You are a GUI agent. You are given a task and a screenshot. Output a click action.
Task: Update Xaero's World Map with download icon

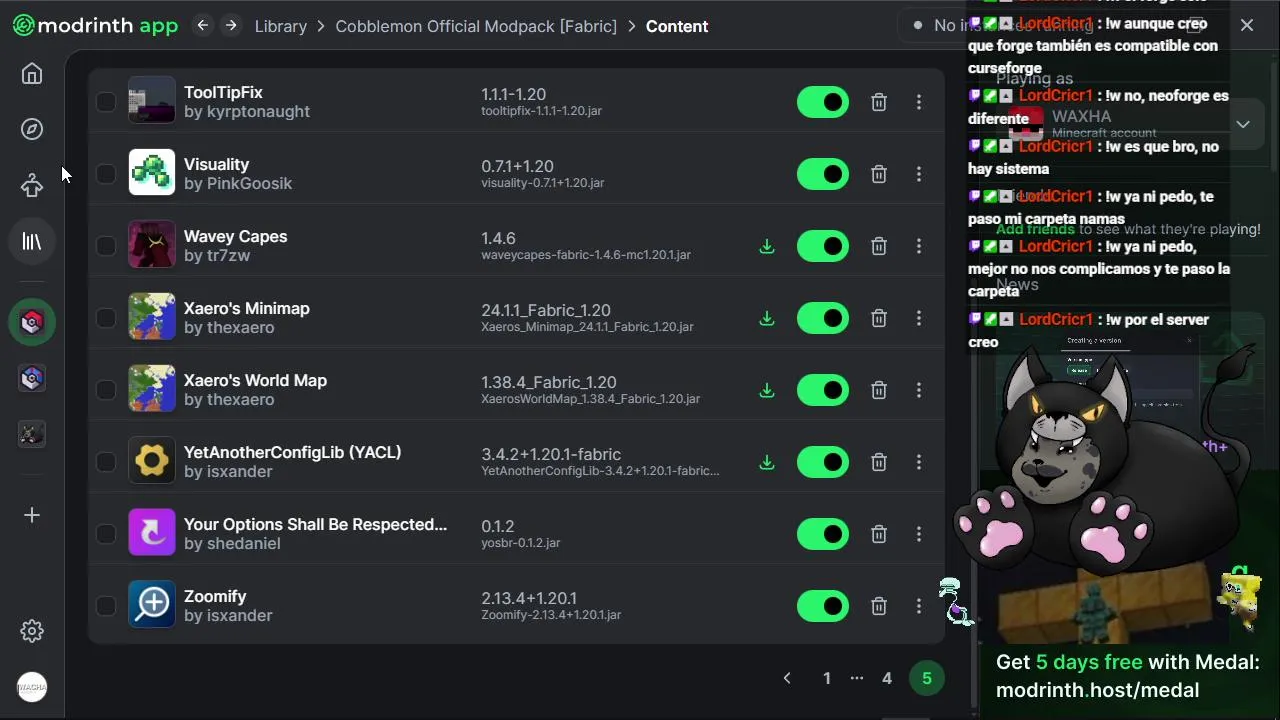coord(767,390)
